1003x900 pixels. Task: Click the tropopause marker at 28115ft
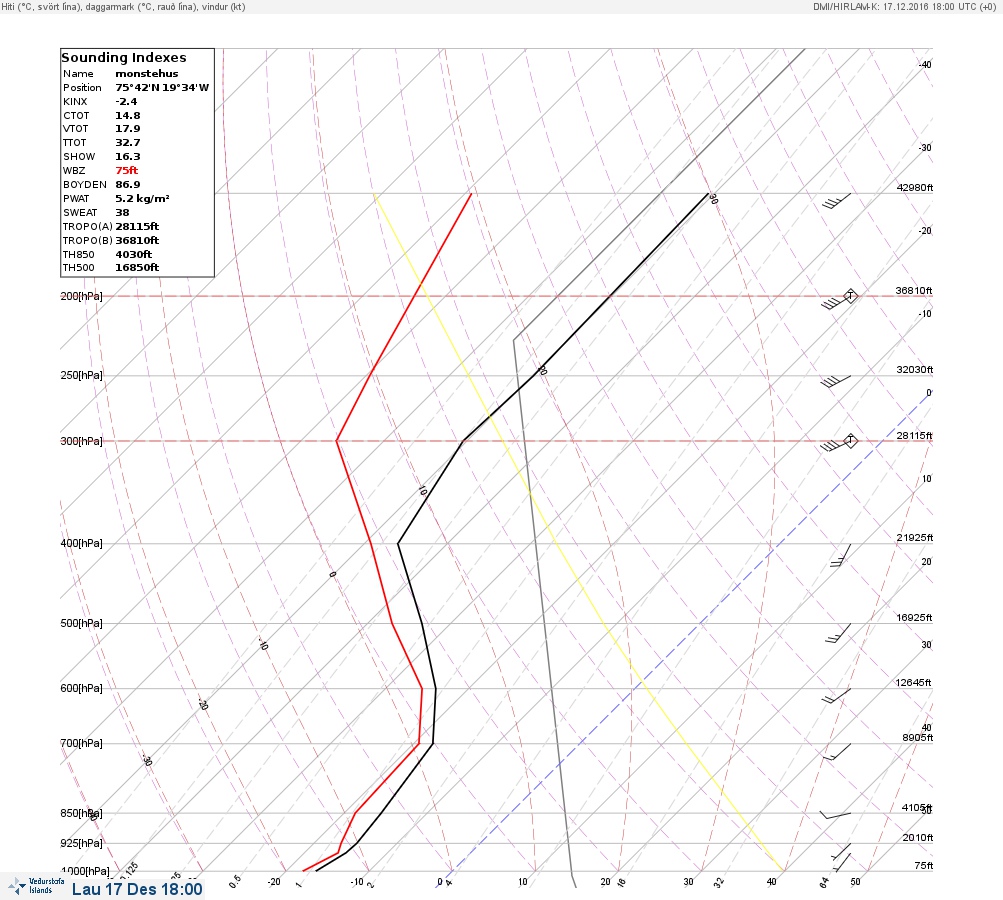[x=850, y=441]
